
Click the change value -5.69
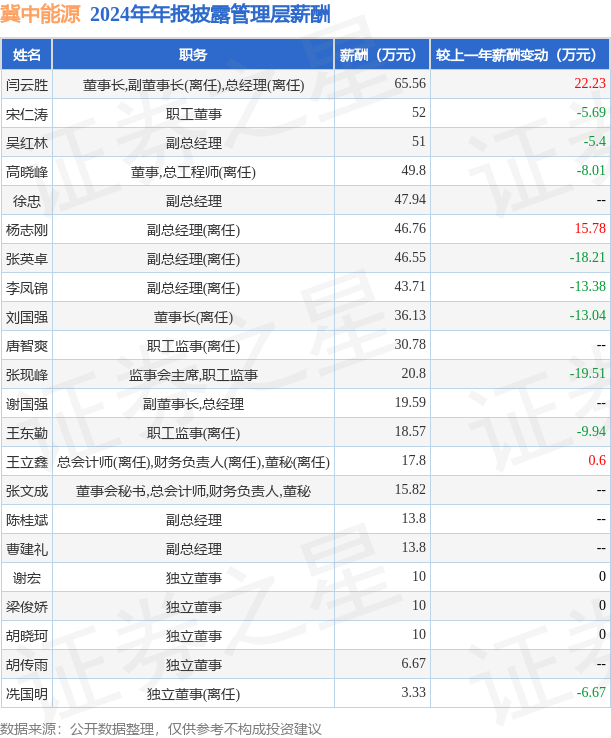coord(591,112)
